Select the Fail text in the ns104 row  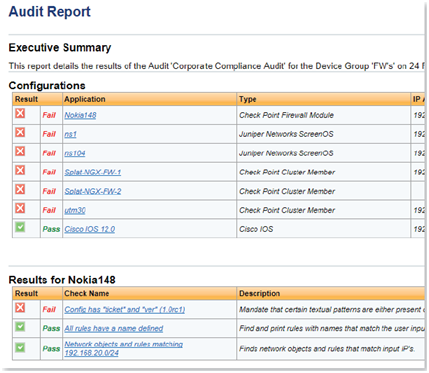click(x=49, y=153)
